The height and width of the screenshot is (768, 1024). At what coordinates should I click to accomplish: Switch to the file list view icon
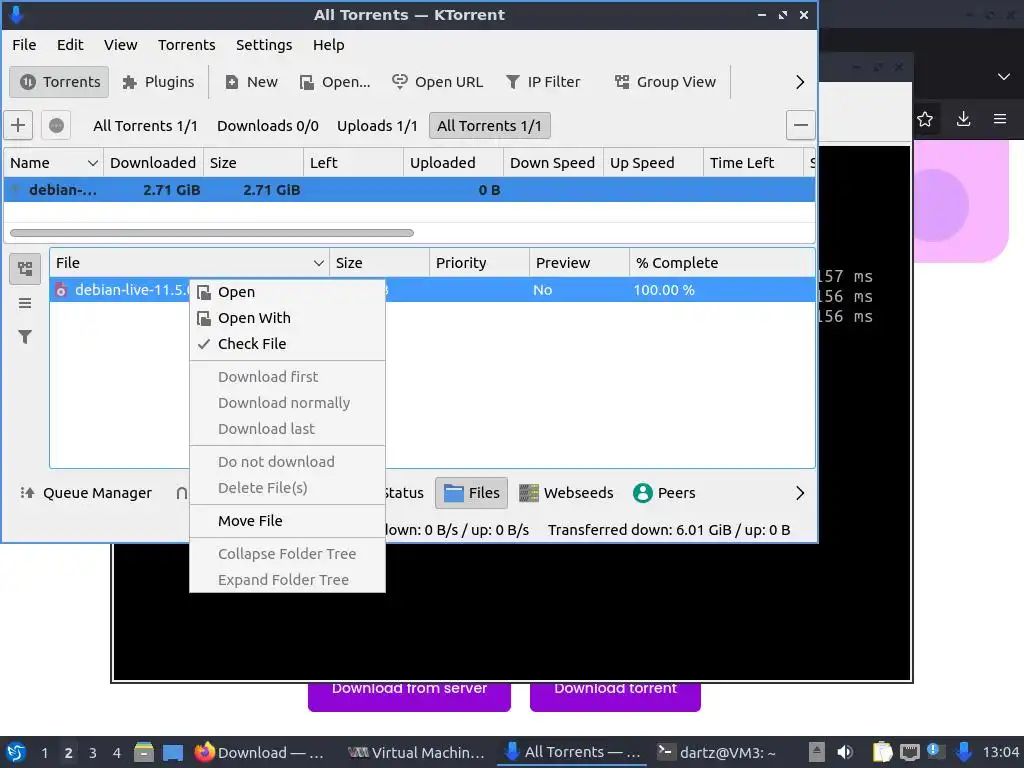point(25,303)
